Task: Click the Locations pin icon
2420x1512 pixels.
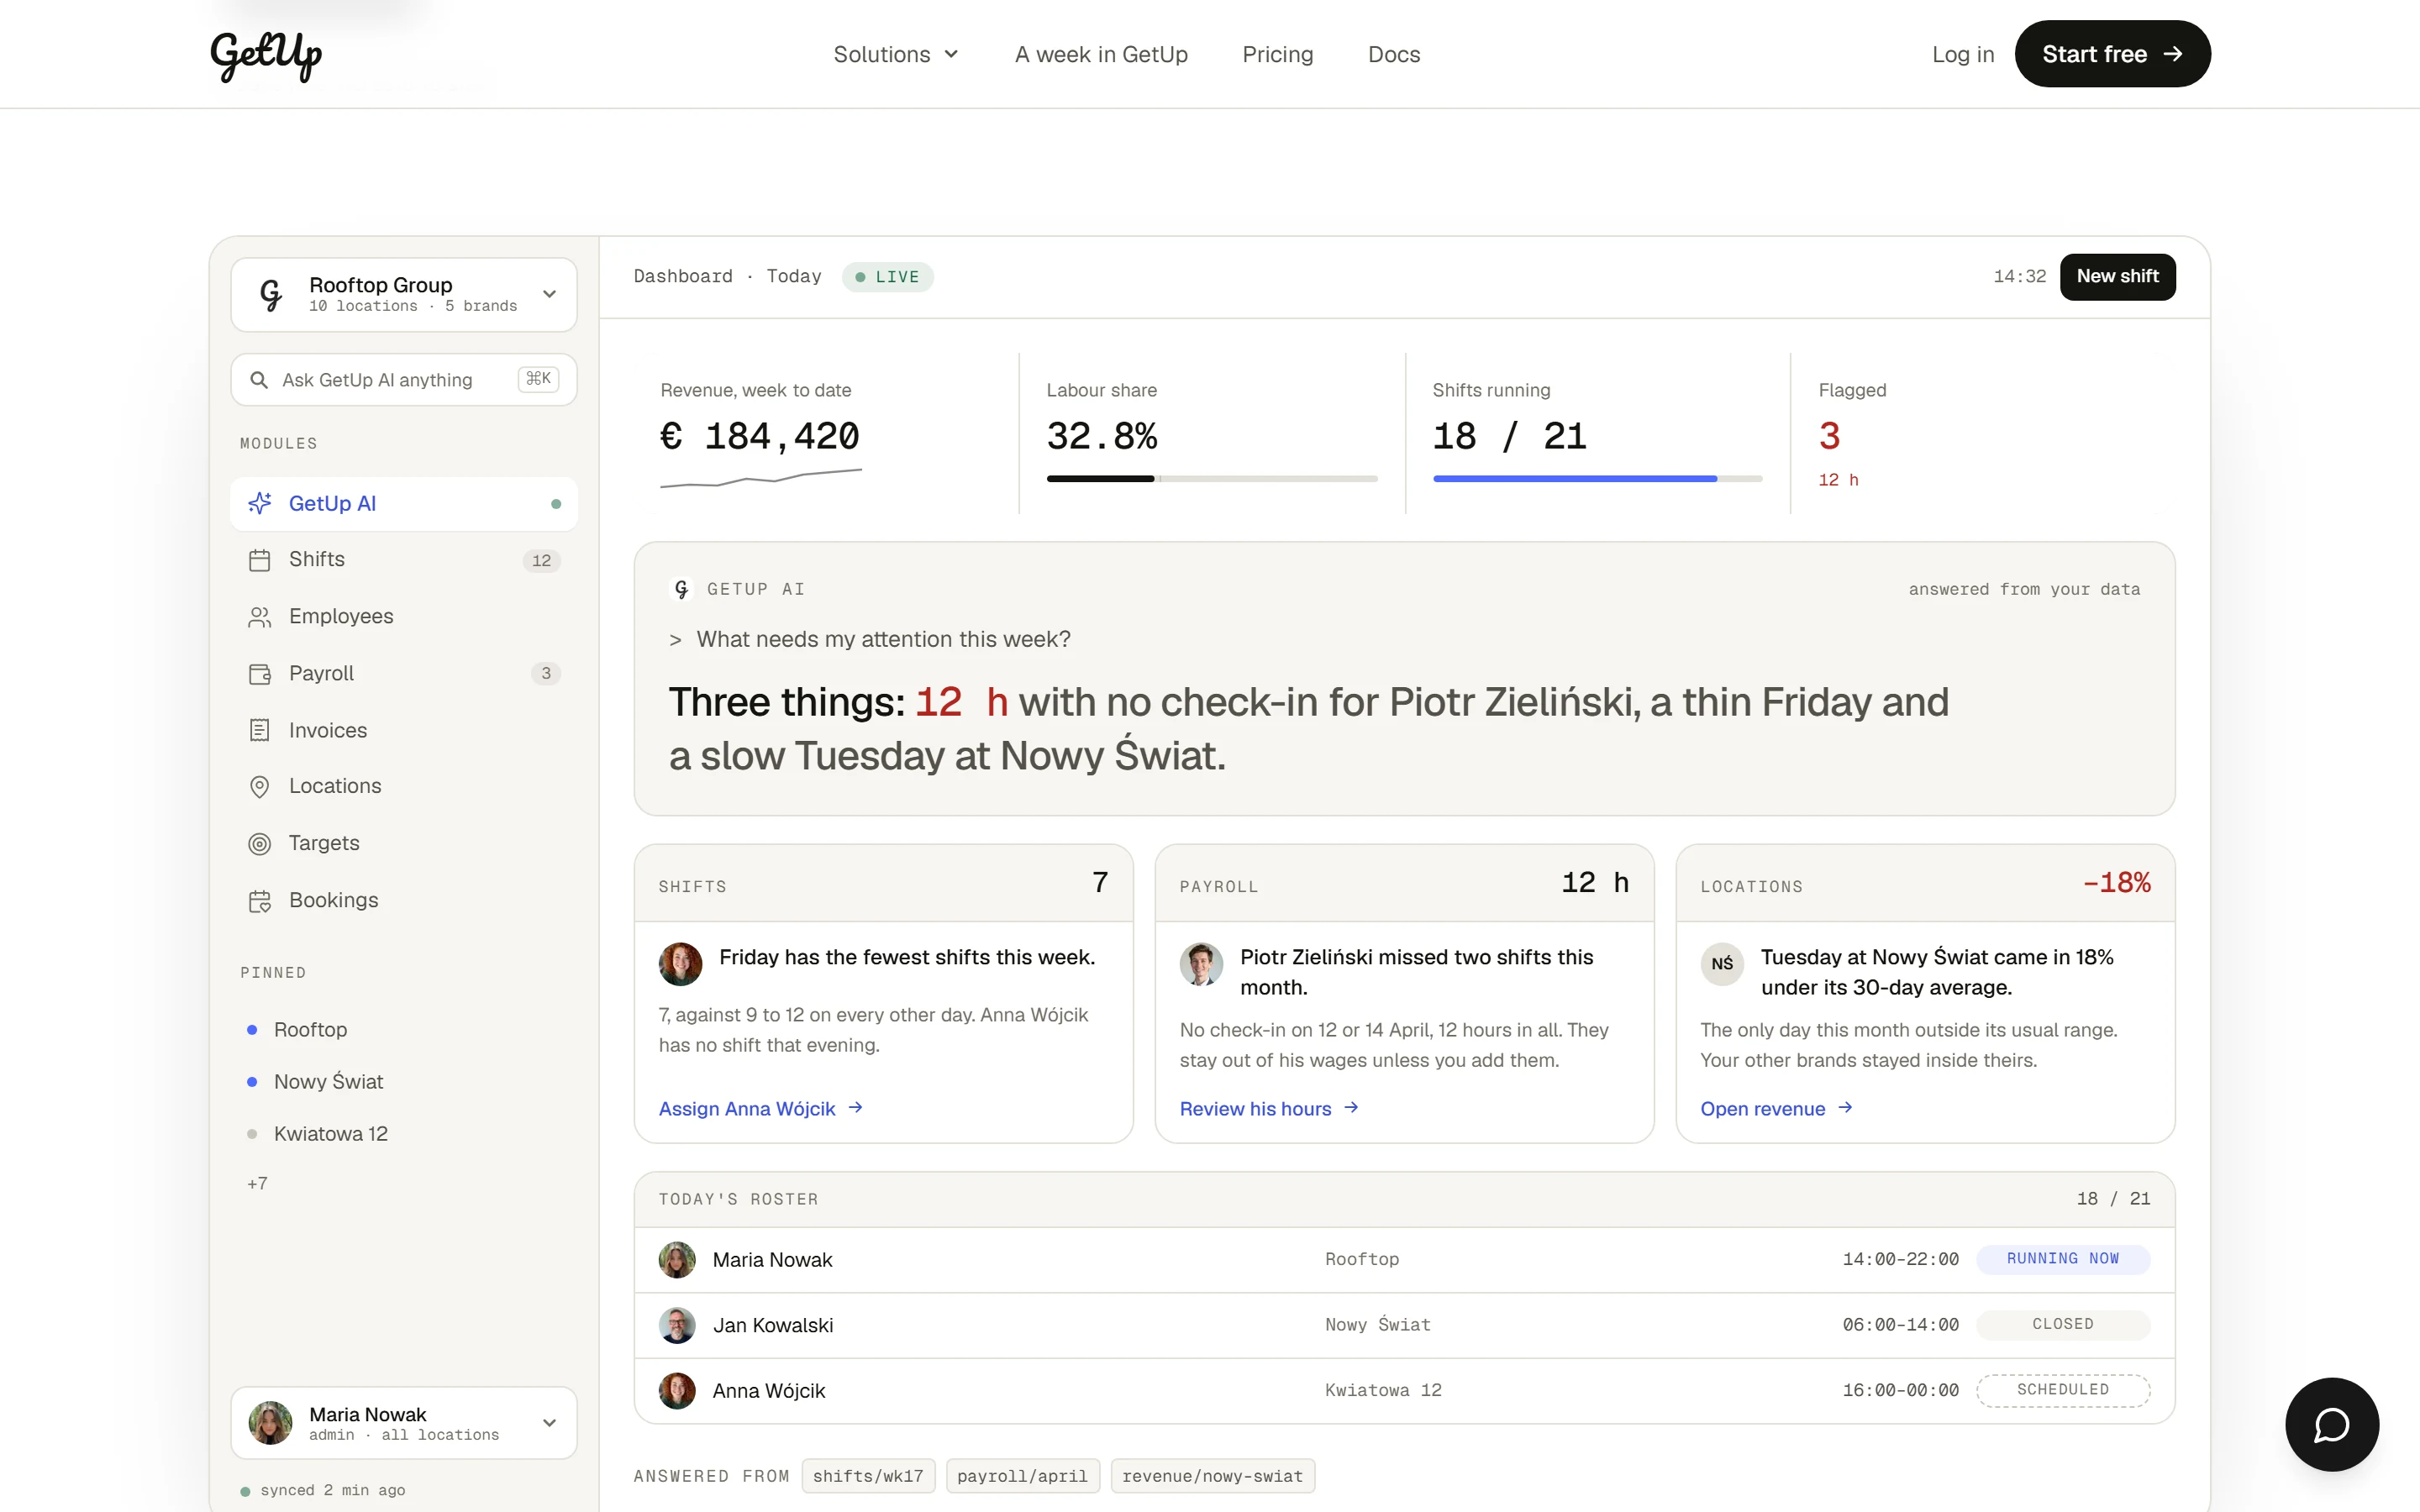Action: pos(260,787)
